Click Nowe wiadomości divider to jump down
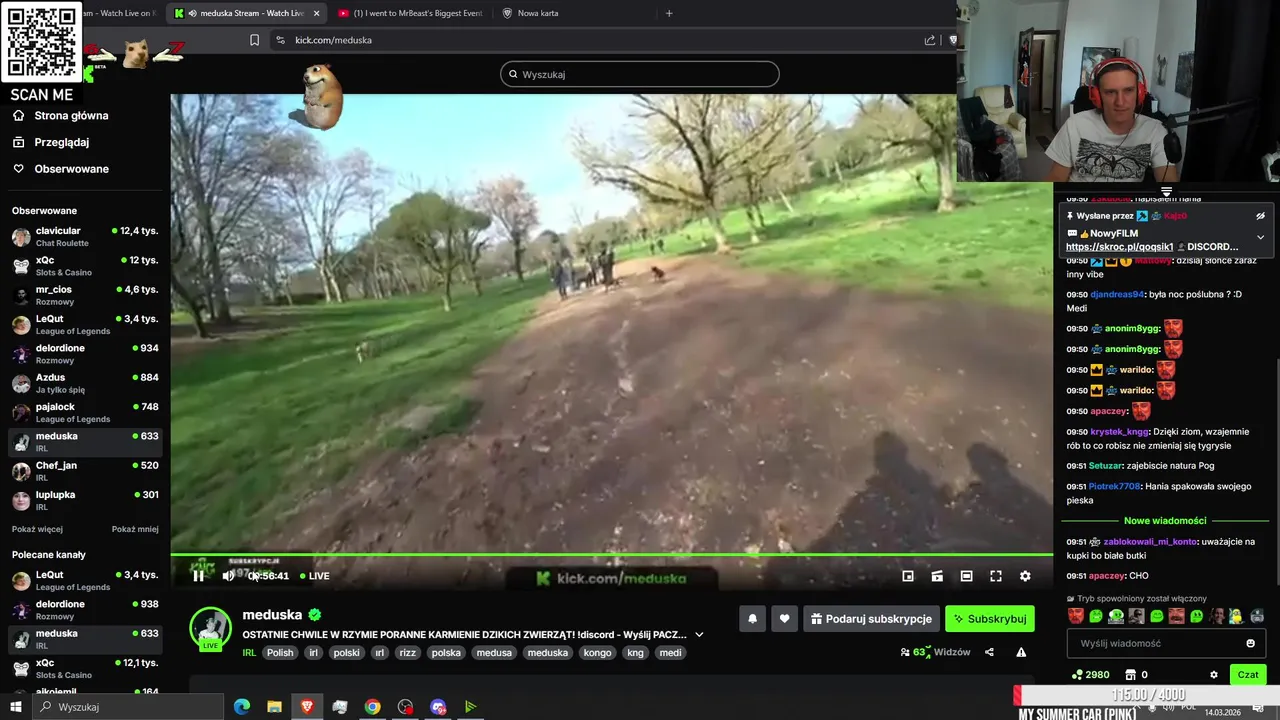The height and width of the screenshot is (720, 1280). click(x=1165, y=521)
